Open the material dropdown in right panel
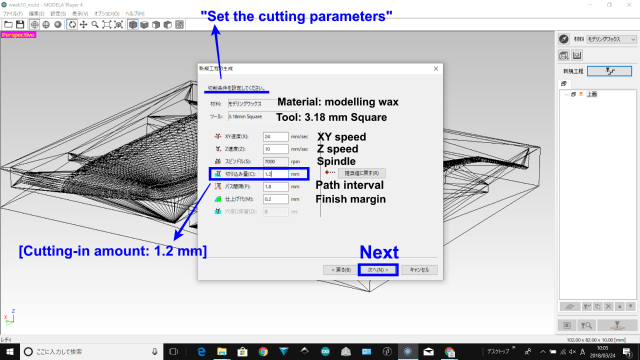Screen dimensions: 640x360 tap(611, 39)
